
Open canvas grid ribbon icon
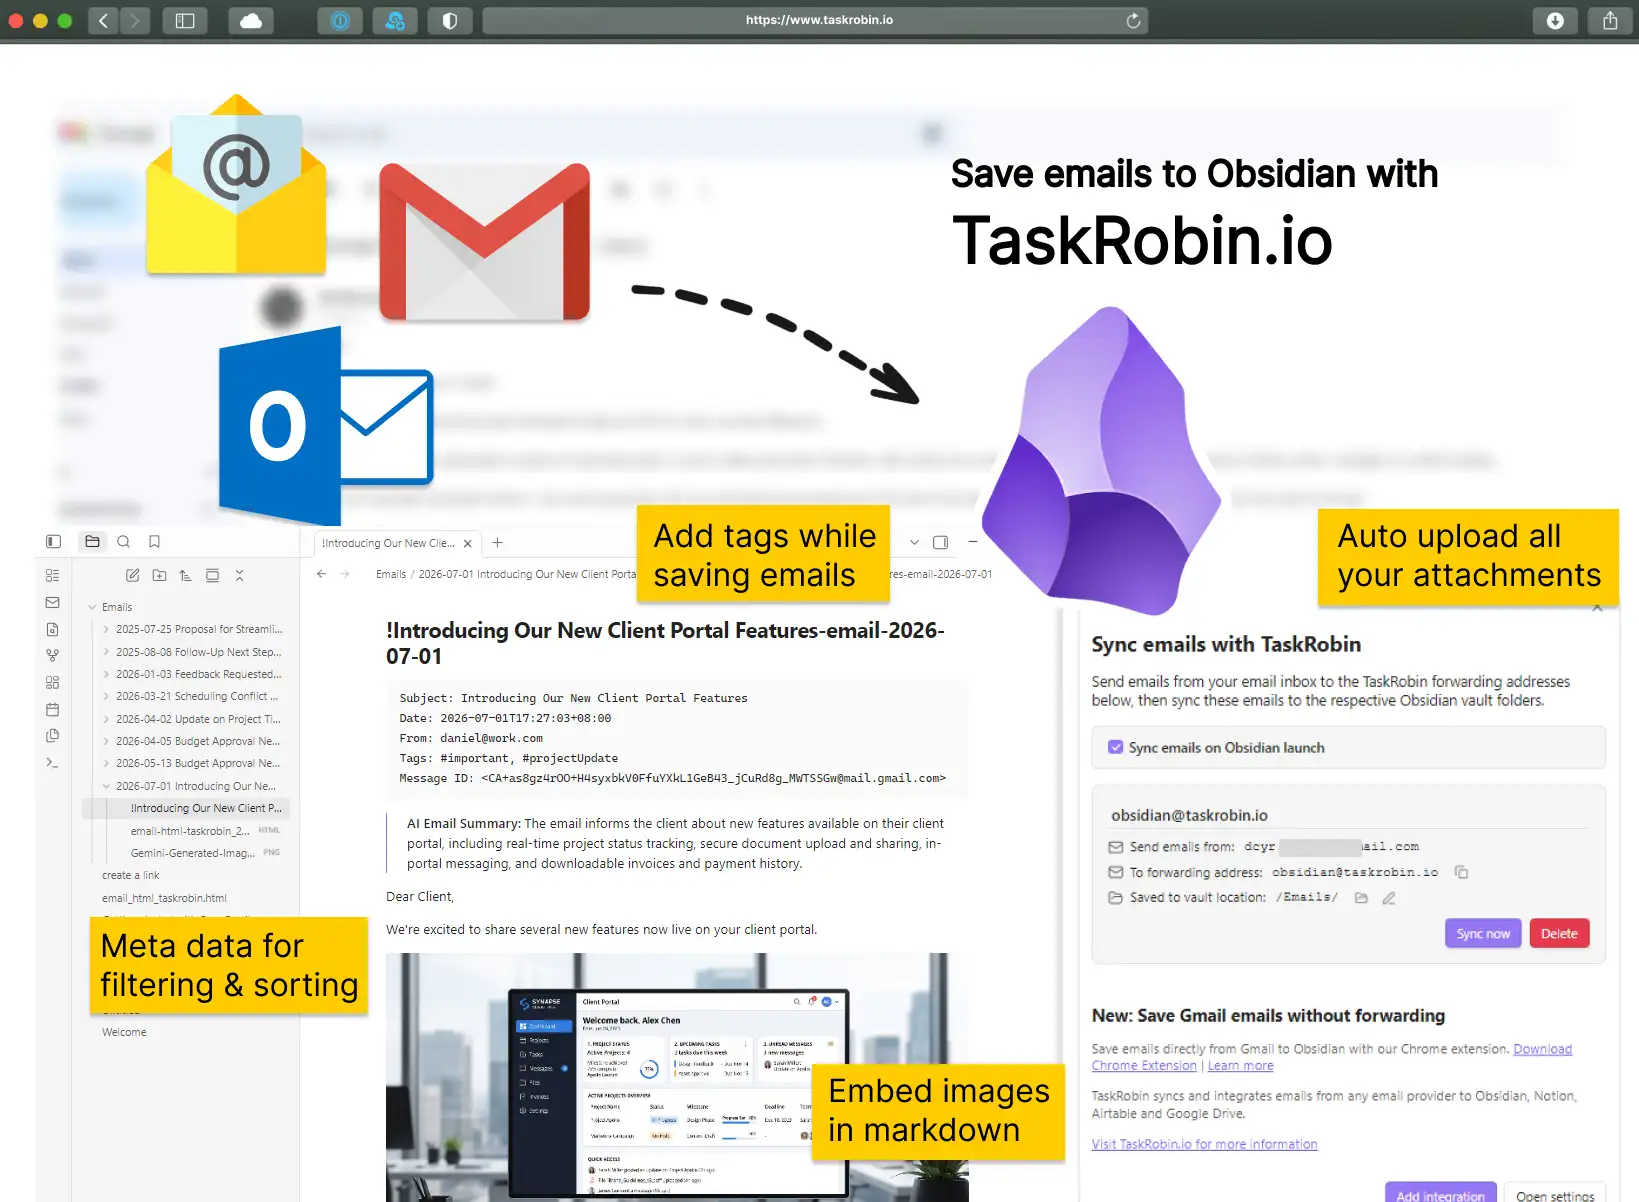click(53, 683)
